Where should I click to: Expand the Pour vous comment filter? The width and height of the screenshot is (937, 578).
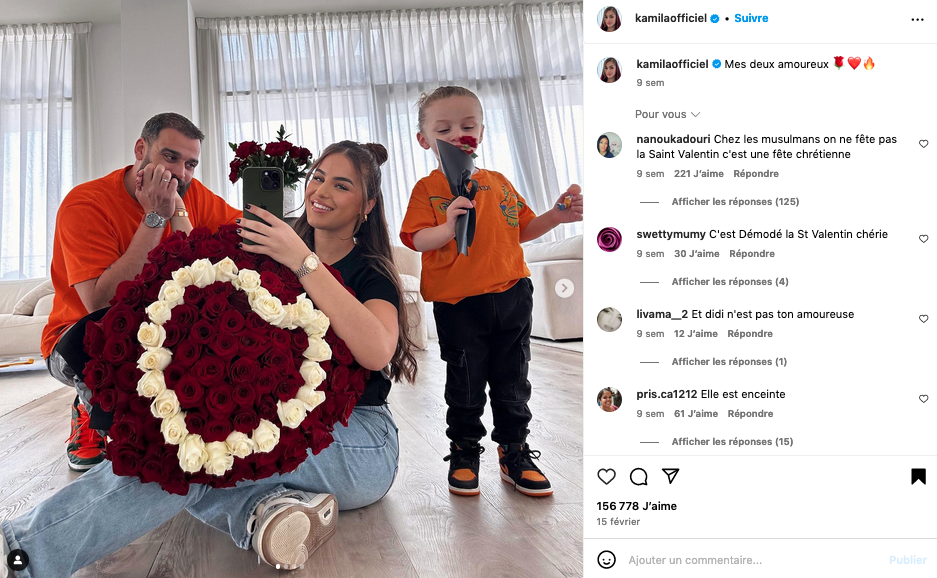tap(667, 114)
